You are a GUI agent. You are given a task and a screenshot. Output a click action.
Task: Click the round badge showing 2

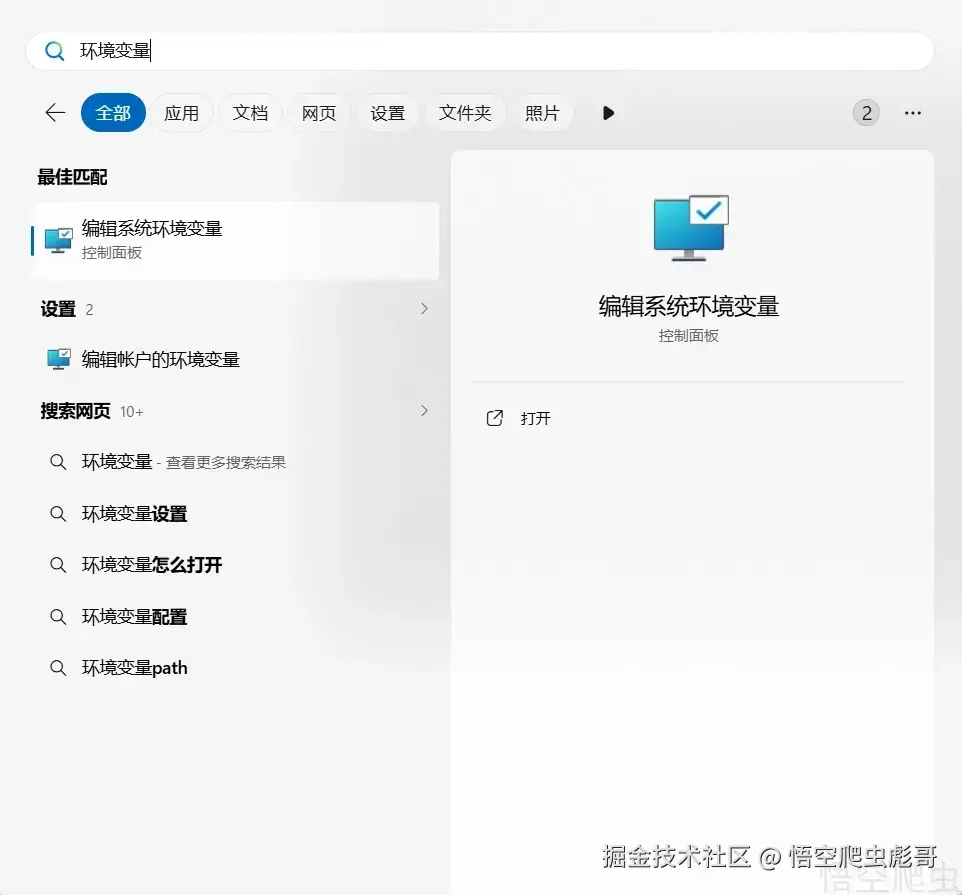point(866,113)
